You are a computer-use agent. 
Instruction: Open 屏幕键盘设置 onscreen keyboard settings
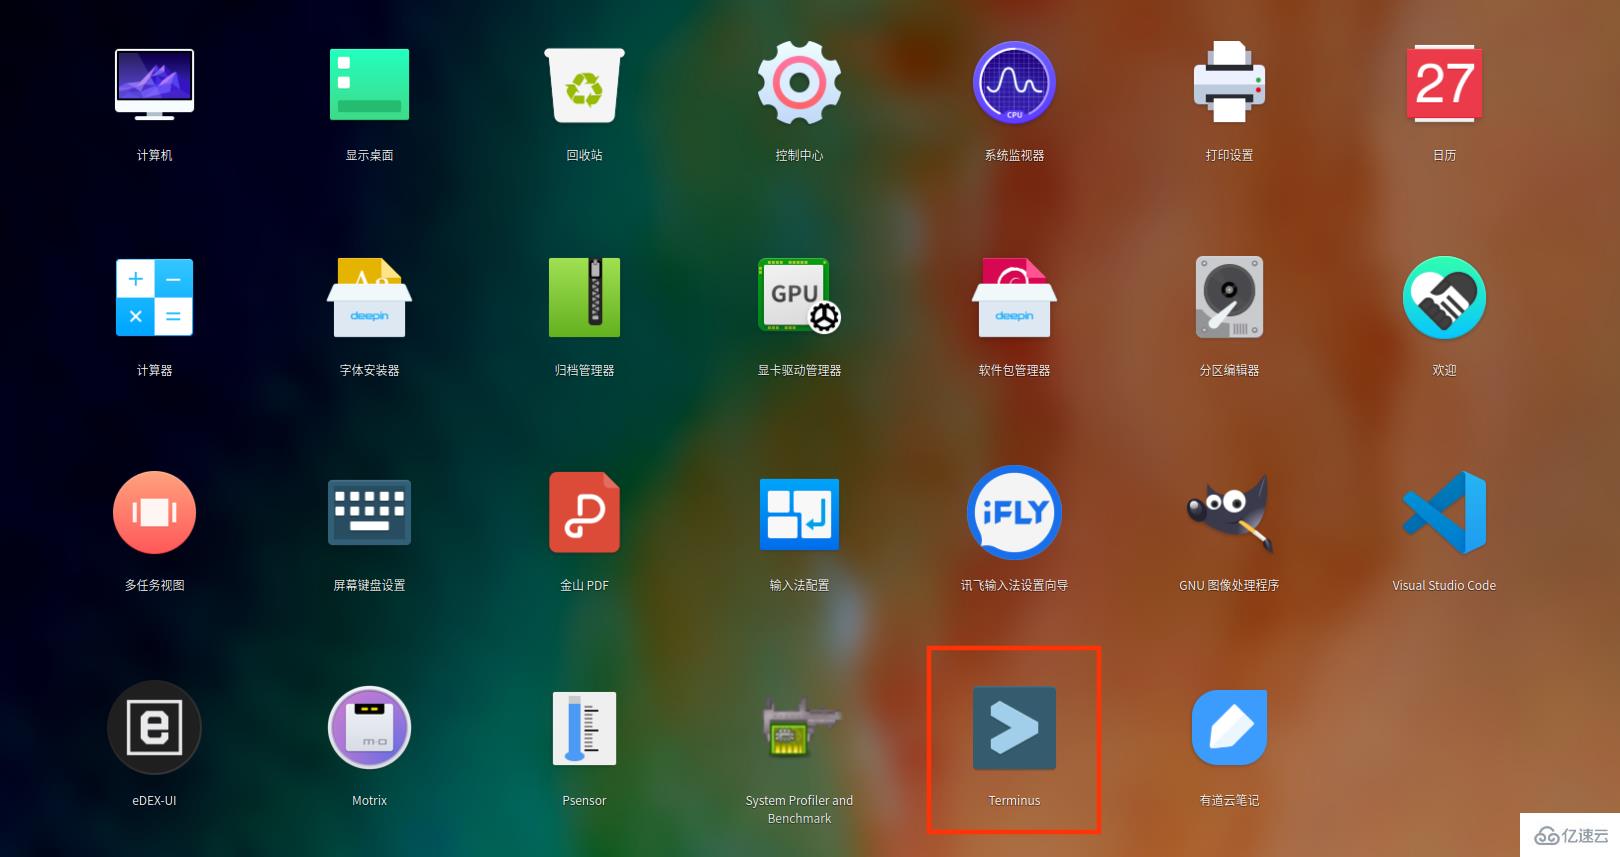click(x=369, y=513)
